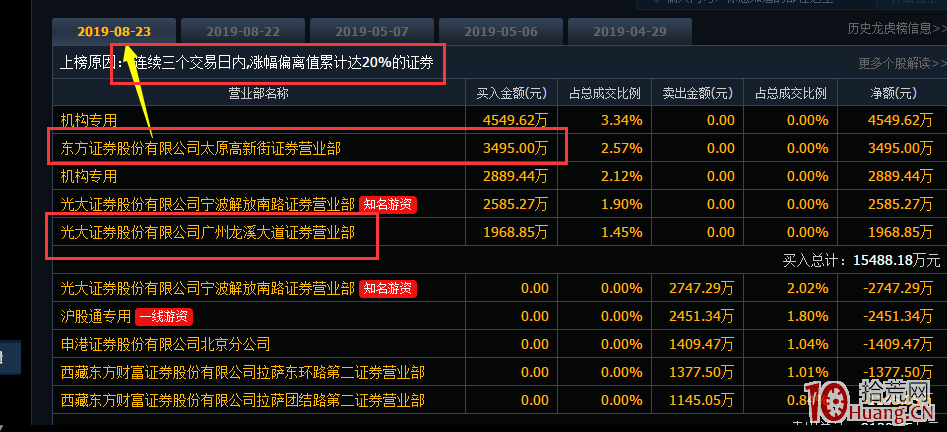Click the 买入总计 15488.18万元 summary
This screenshot has height=432, width=947.
point(861,260)
